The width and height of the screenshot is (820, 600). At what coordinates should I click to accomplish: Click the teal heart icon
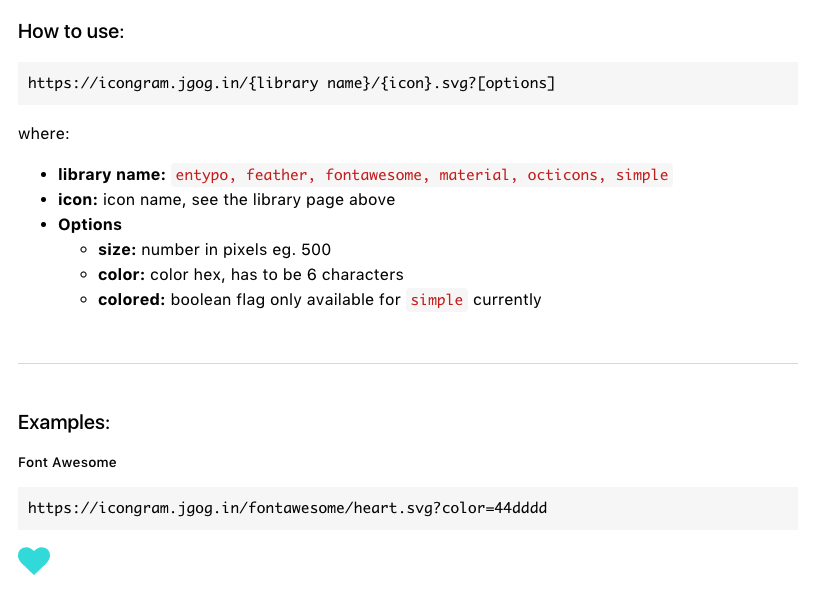point(34,561)
